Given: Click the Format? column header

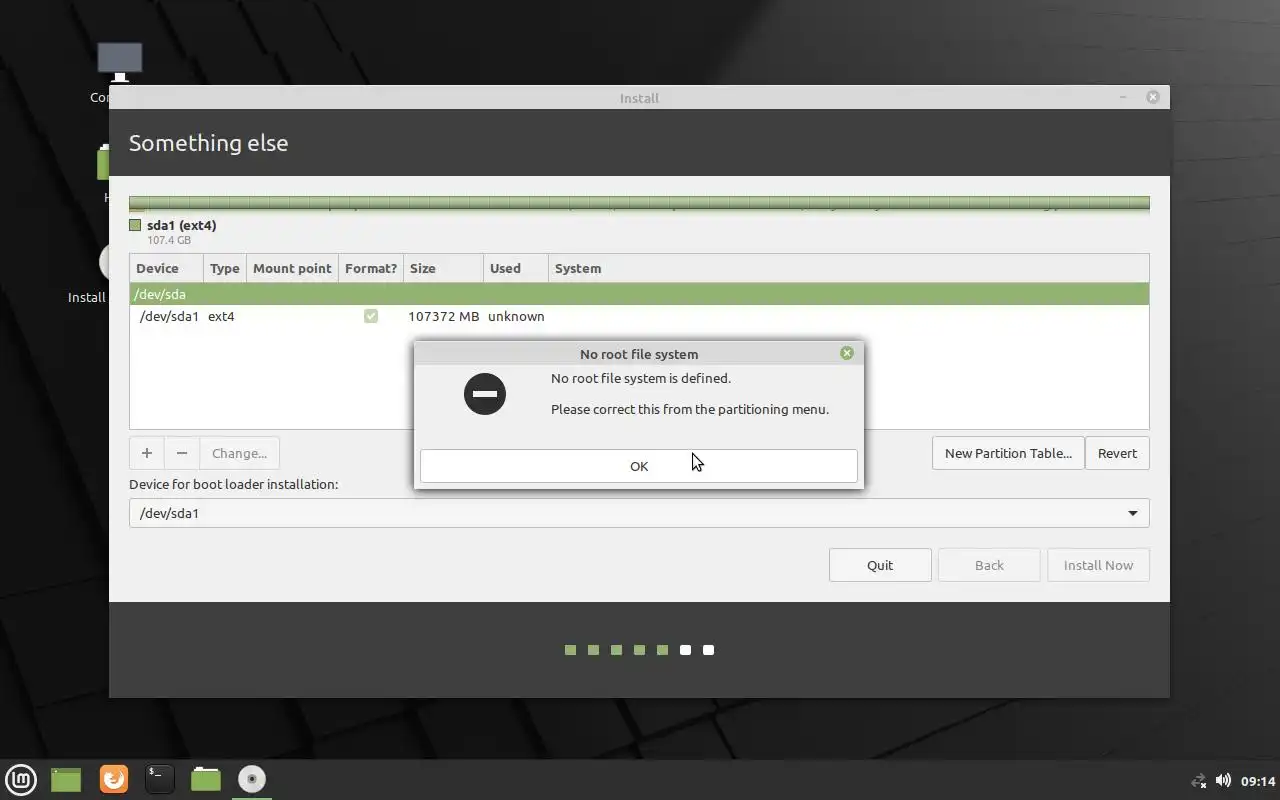Looking at the screenshot, I should click(371, 268).
